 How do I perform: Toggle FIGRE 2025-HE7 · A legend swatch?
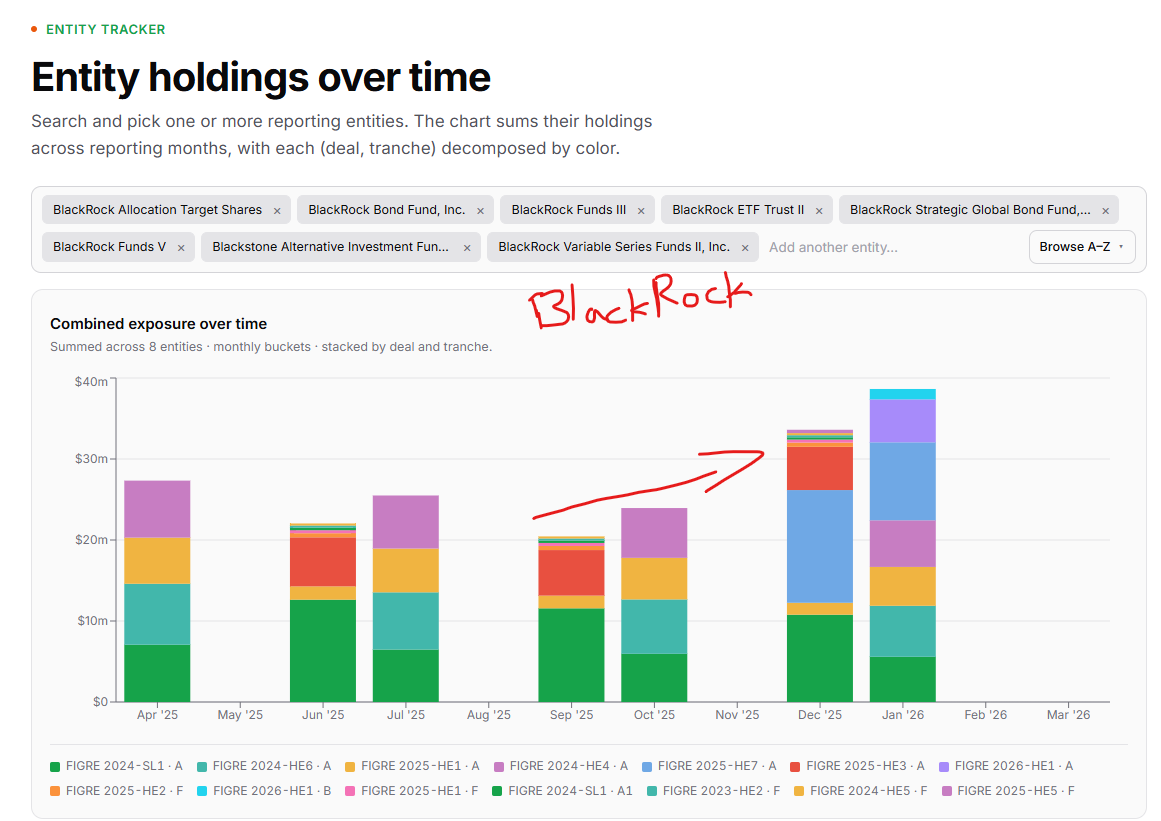pos(647,767)
